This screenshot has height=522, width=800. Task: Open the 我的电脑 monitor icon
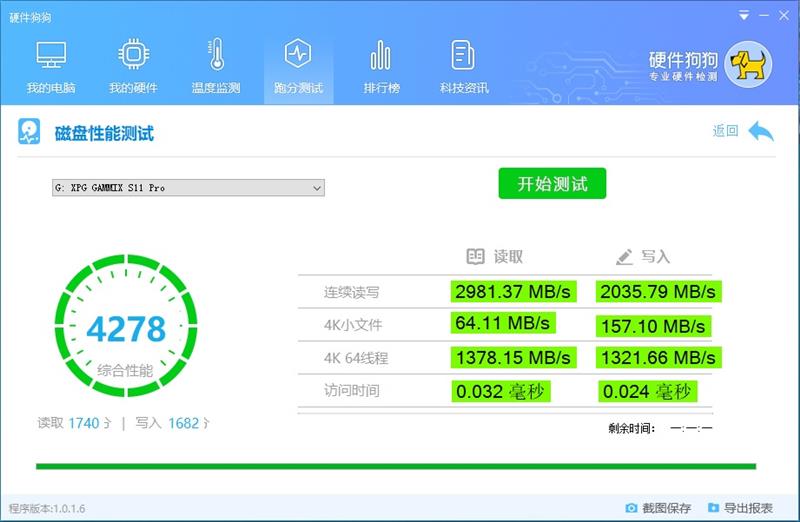coord(51,55)
